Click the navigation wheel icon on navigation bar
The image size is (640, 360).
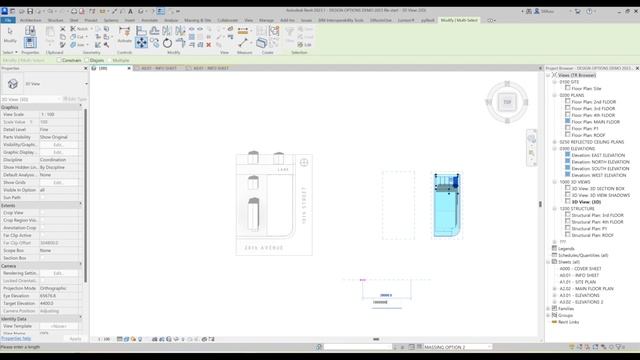pyautogui.click(x=531, y=138)
